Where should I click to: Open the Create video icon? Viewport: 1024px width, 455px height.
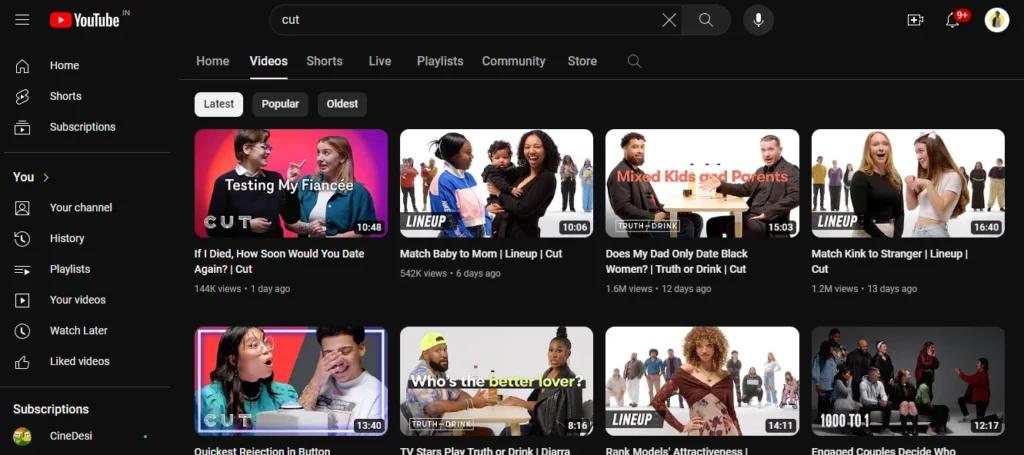[x=916, y=20]
